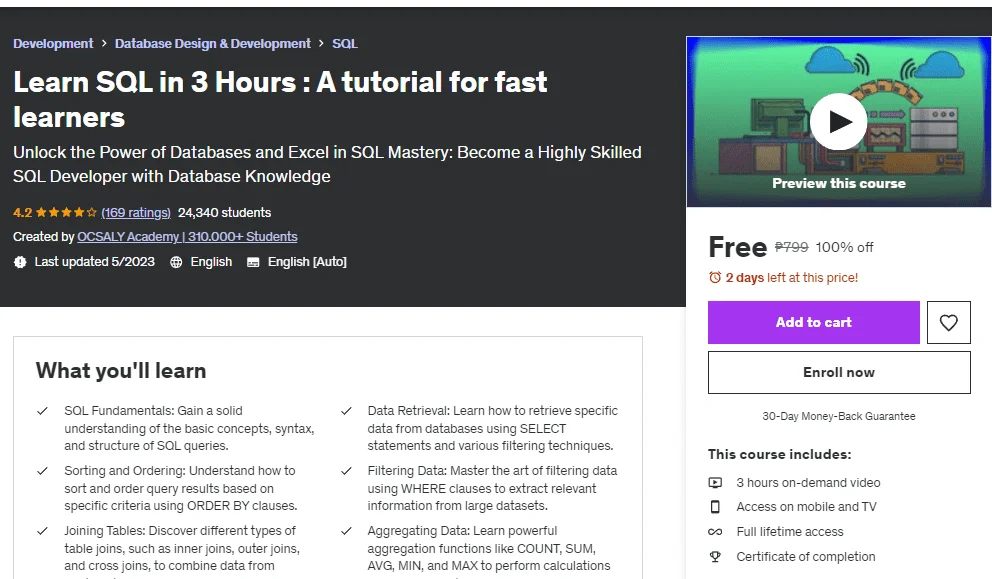This screenshot has width=992, height=579.
Task: Click This course includes heading
Action: click(x=779, y=454)
